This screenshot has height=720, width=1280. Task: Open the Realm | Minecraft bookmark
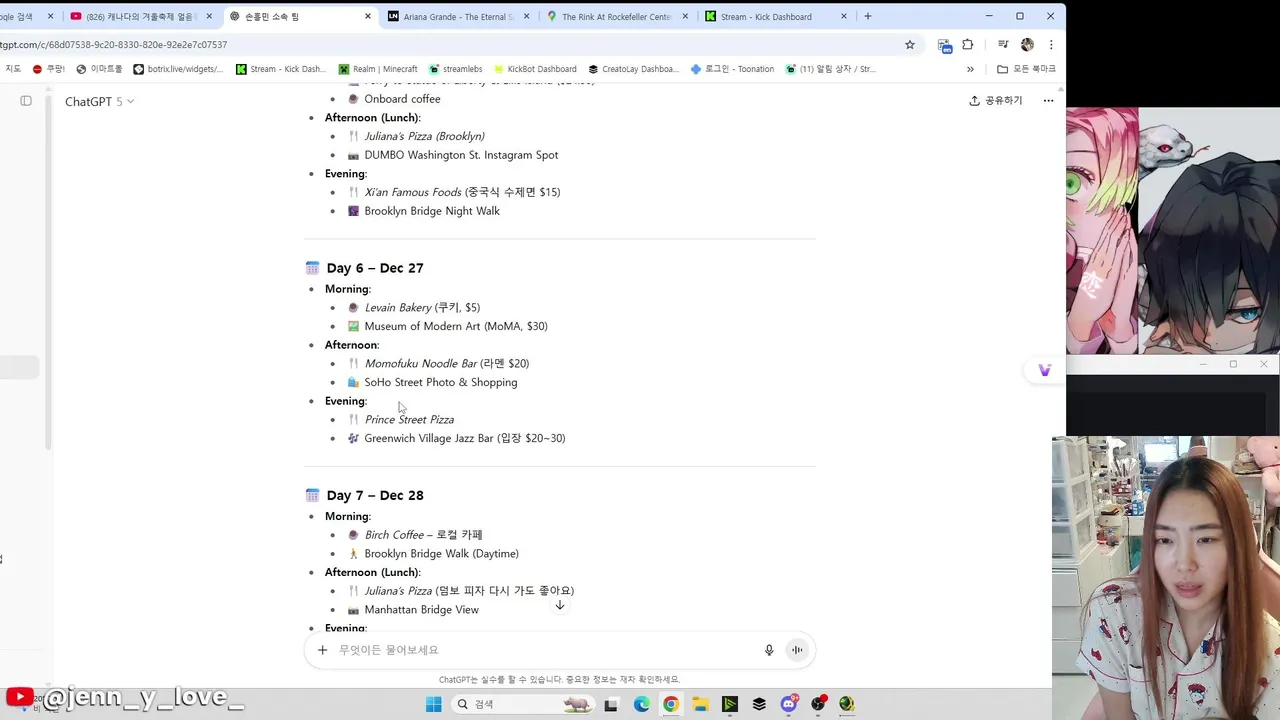pyautogui.click(x=377, y=69)
